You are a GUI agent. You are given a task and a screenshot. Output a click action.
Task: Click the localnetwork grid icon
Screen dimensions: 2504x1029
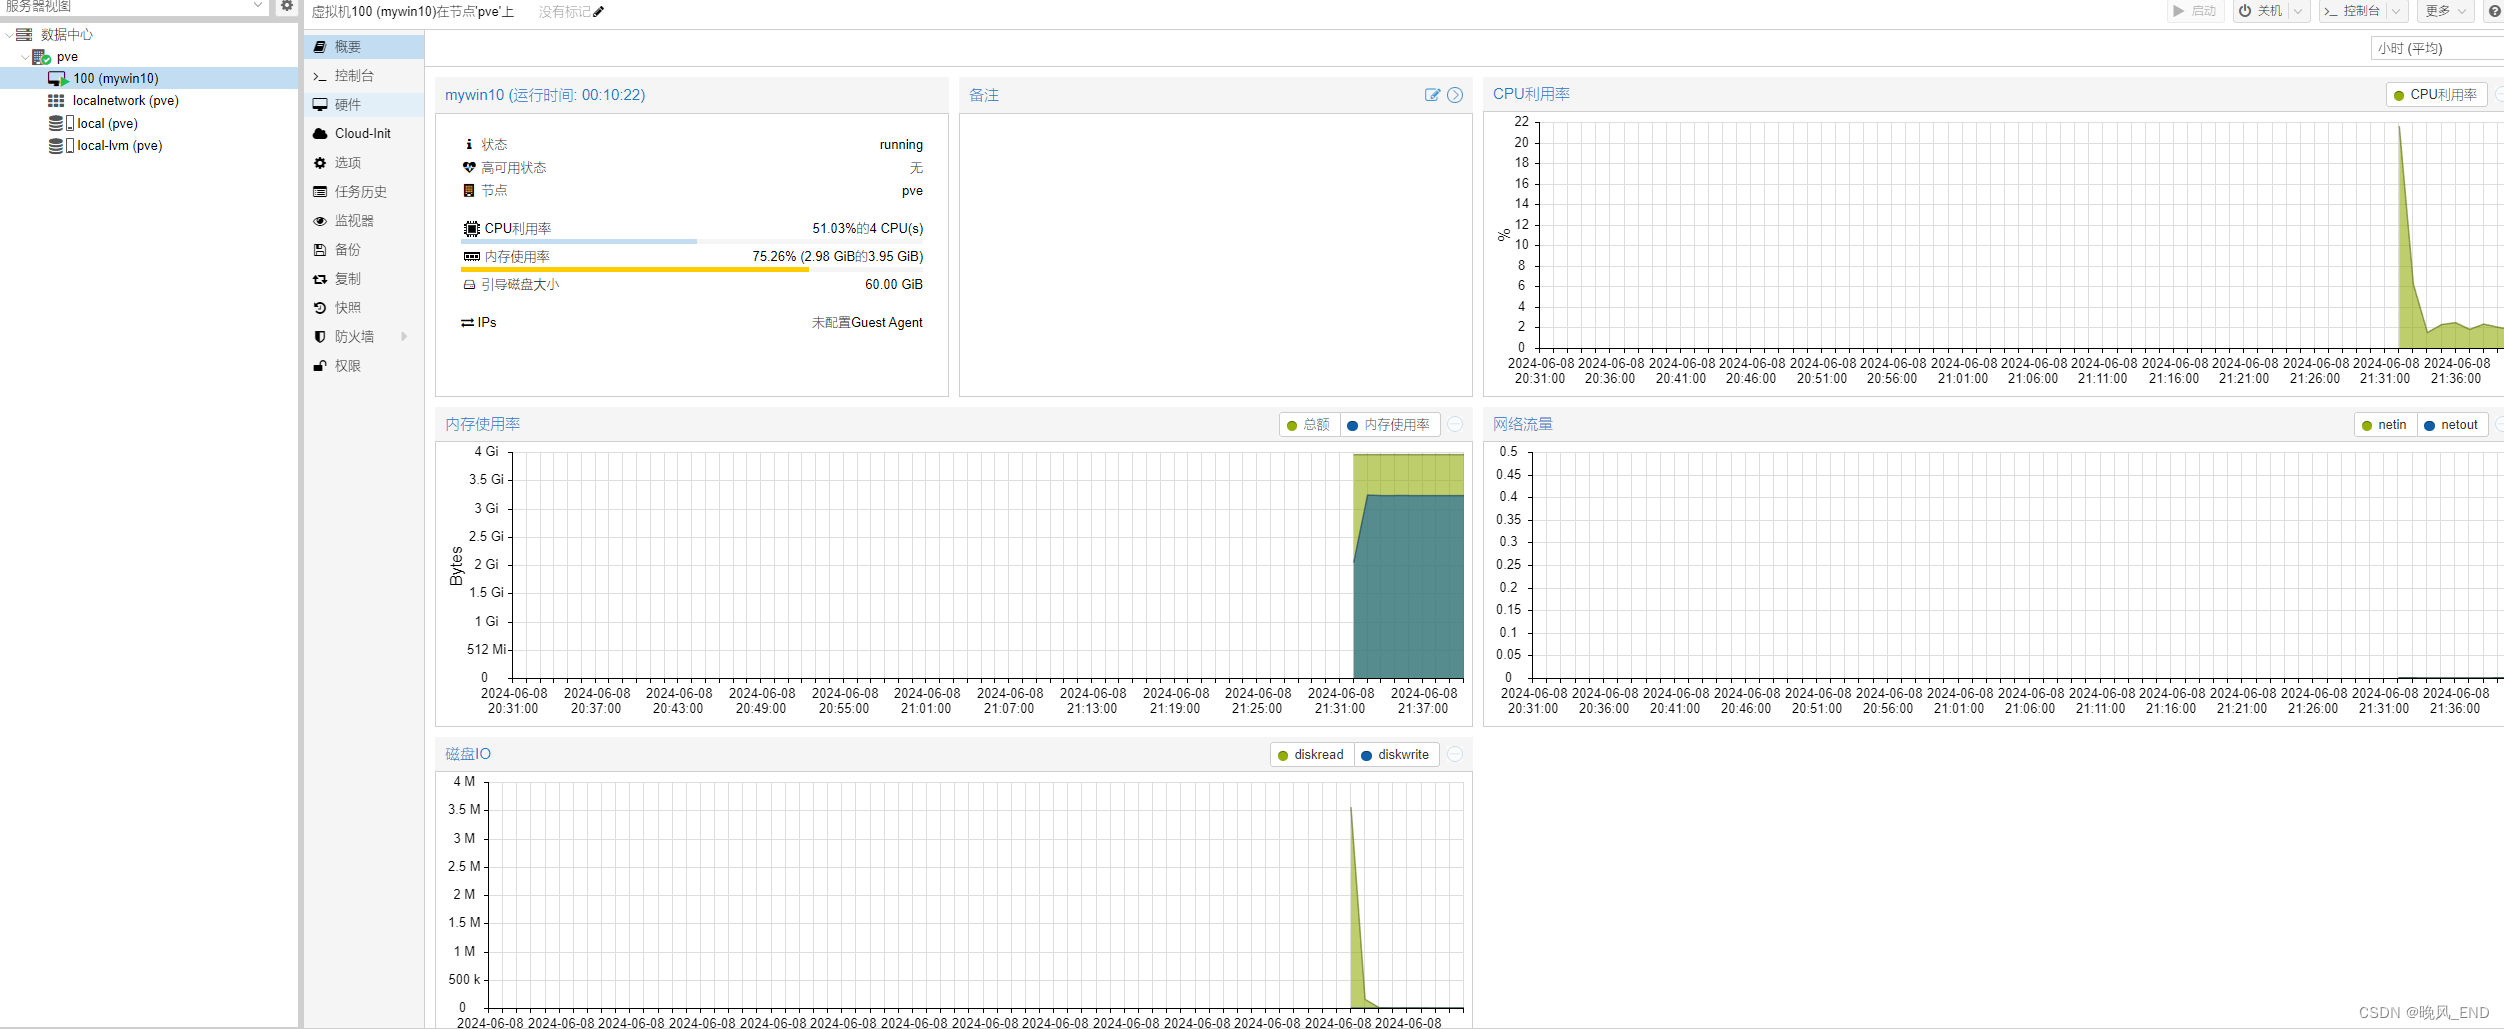[x=56, y=101]
